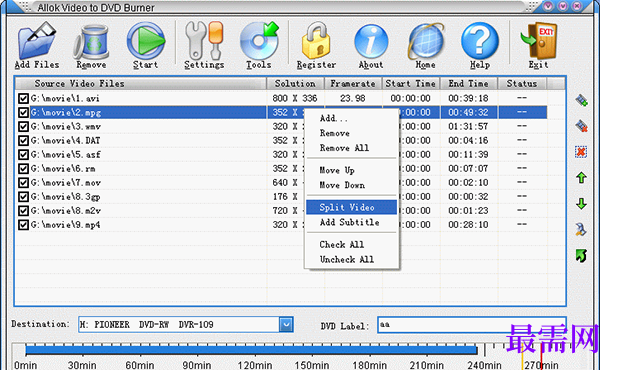
Task: Open the Destination drive dropdown arrow
Action: (286, 324)
